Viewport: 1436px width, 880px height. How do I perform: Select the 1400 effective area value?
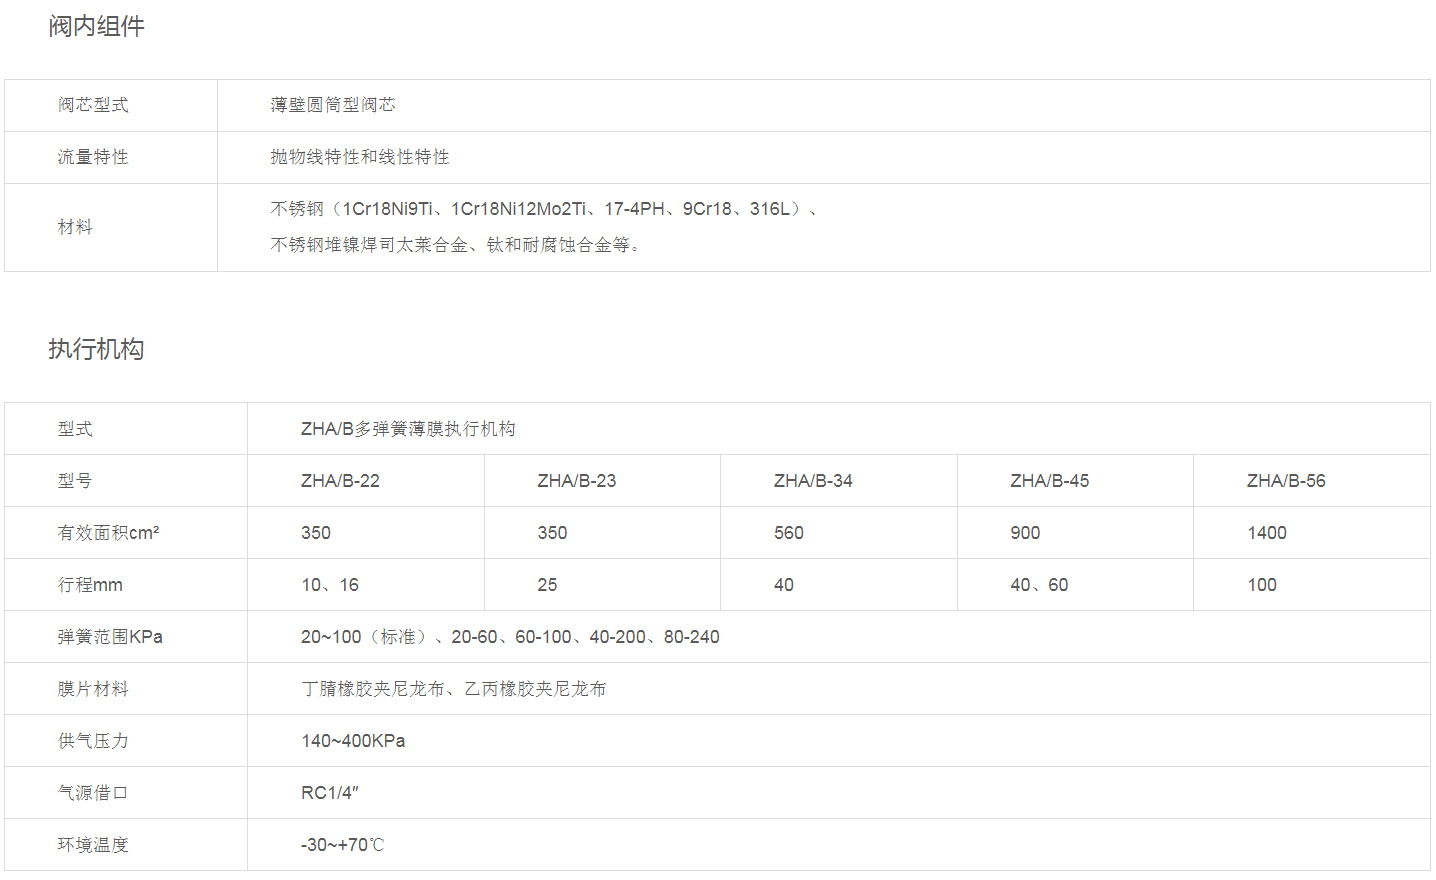pos(1267,533)
